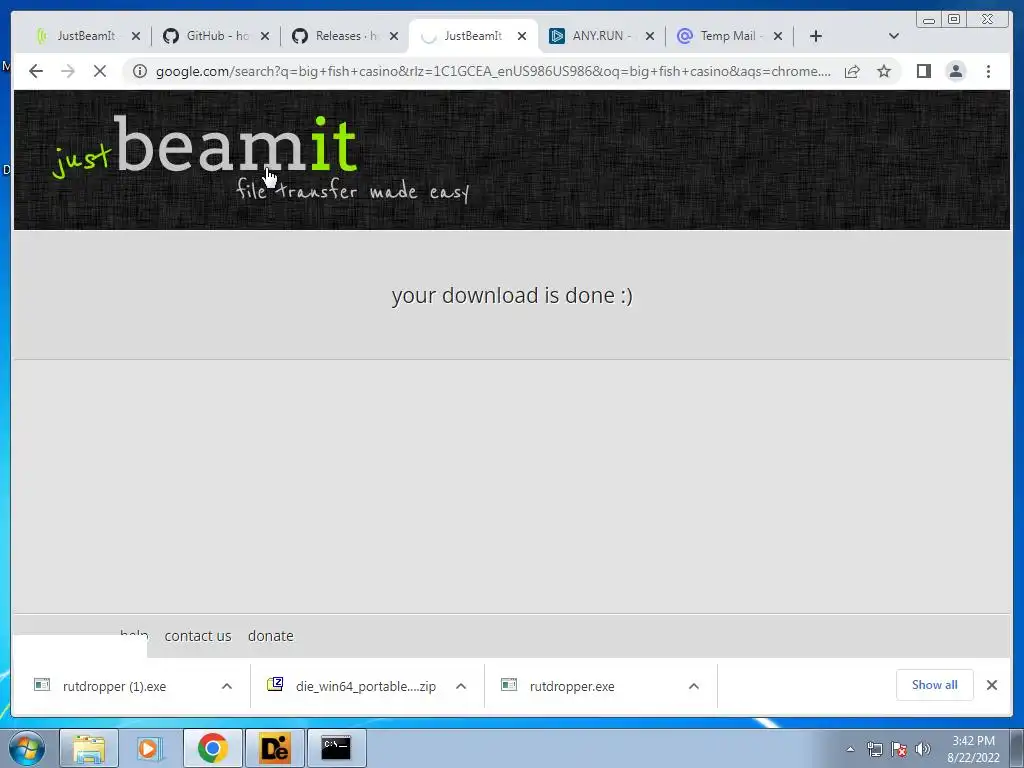Screen dimensions: 1024x768
Task: Open network status tray icon
Action: coord(874,749)
